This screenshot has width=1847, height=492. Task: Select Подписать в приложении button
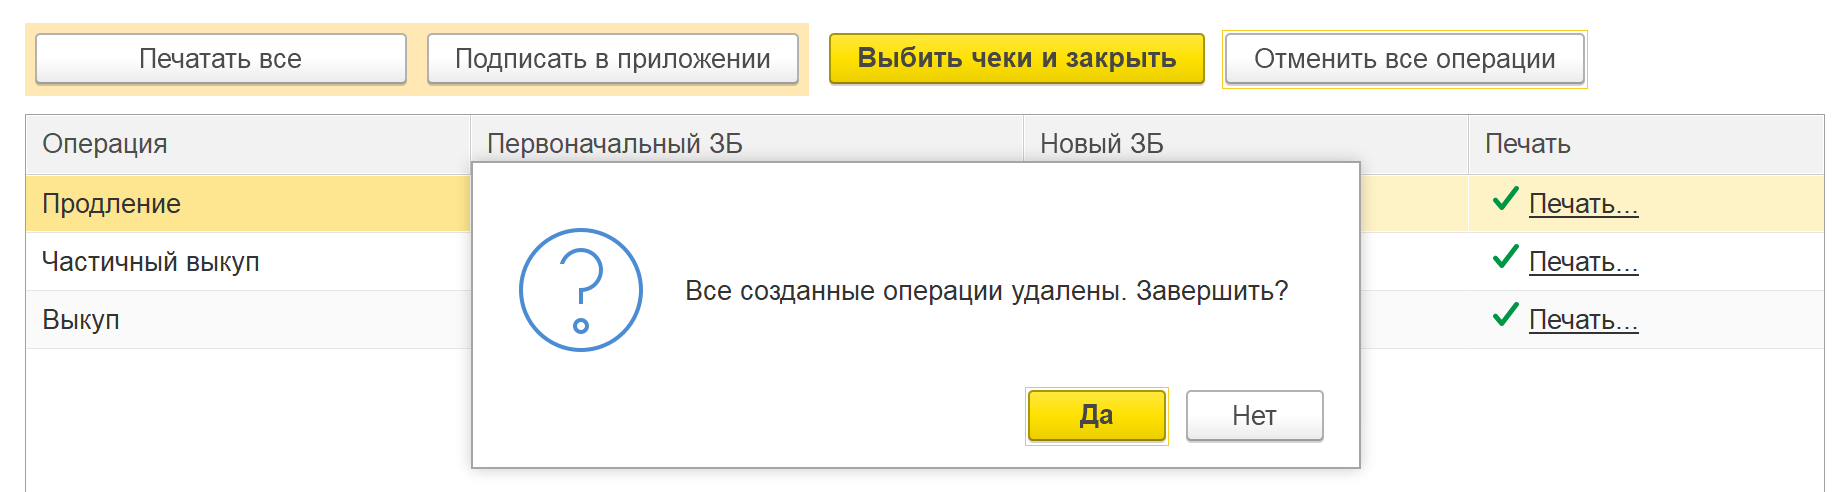point(612,59)
